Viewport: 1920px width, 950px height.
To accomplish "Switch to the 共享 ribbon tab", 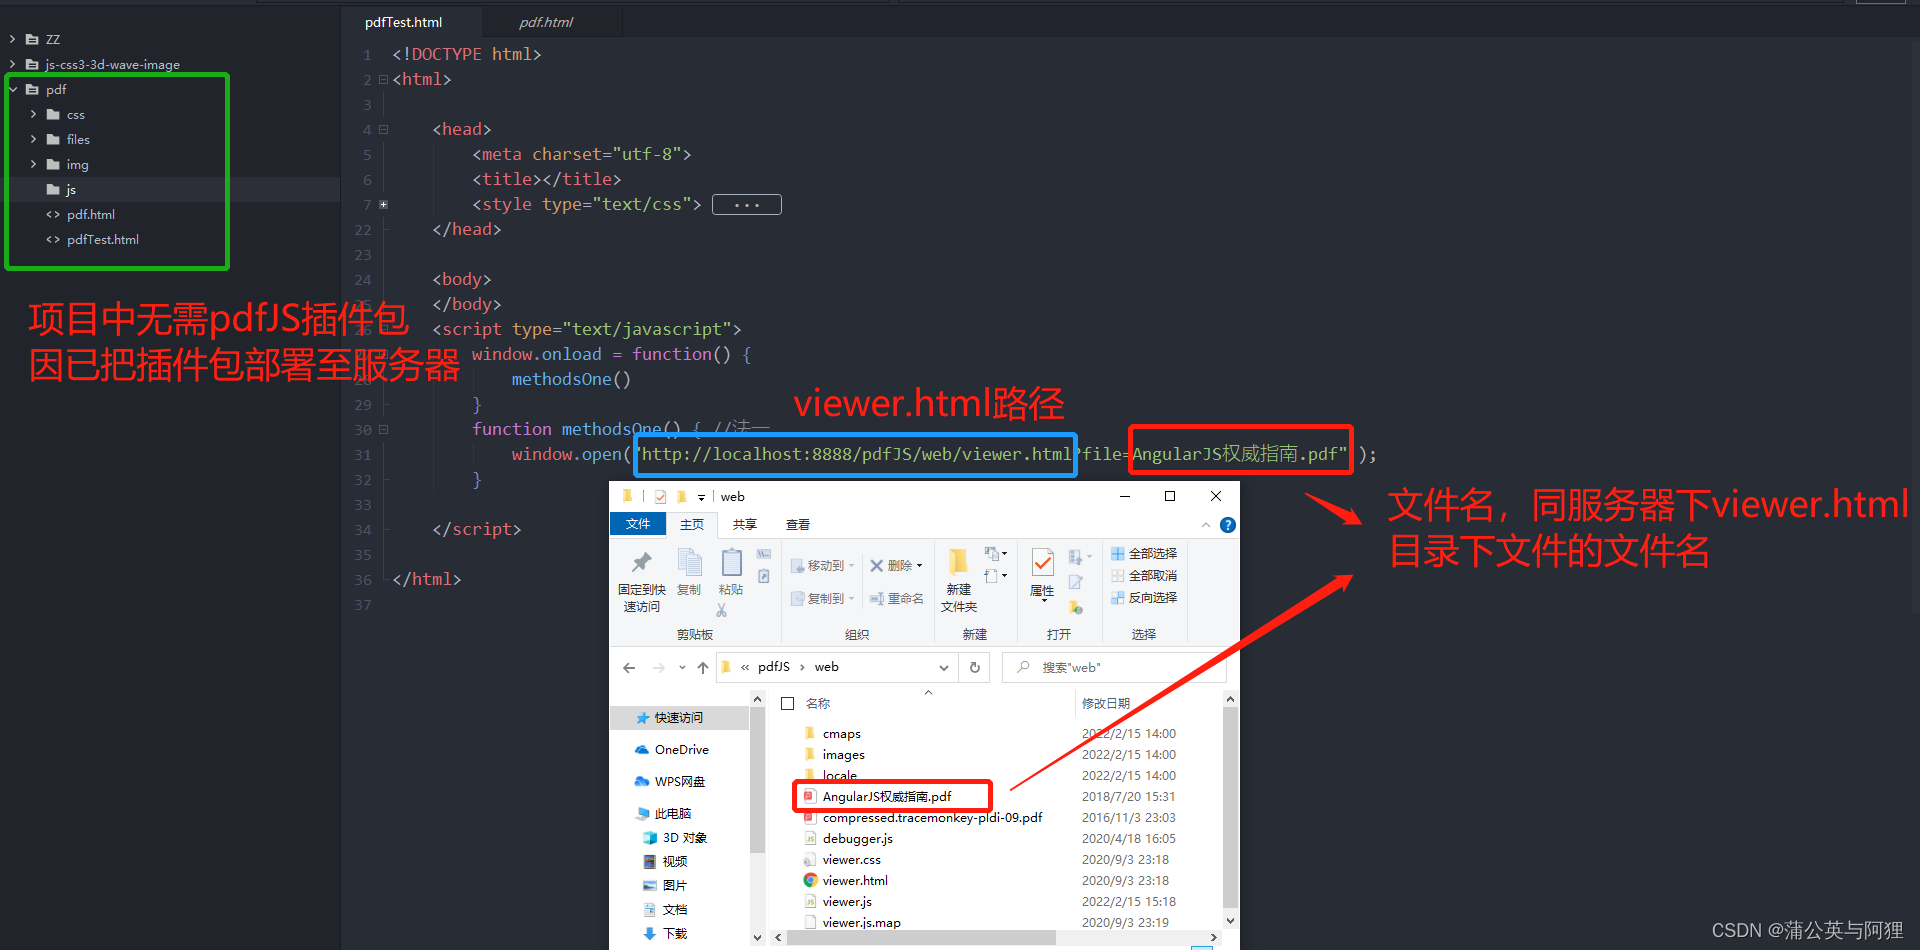I will pos(745,524).
